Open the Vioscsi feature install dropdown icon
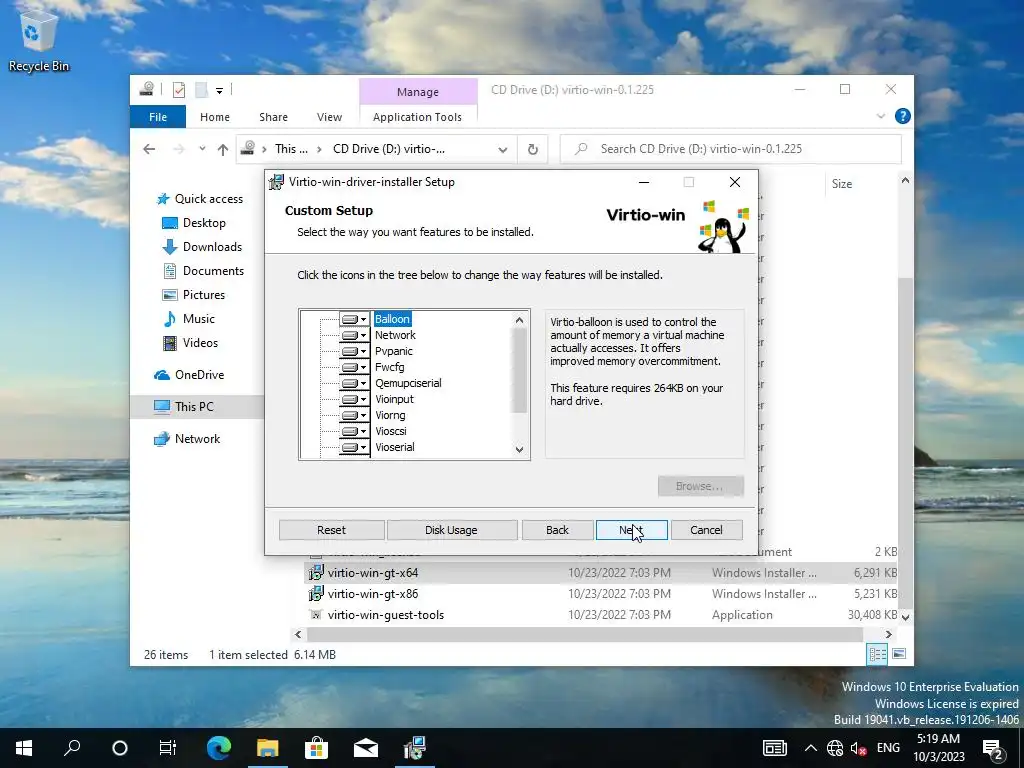 [x=355, y=431]
